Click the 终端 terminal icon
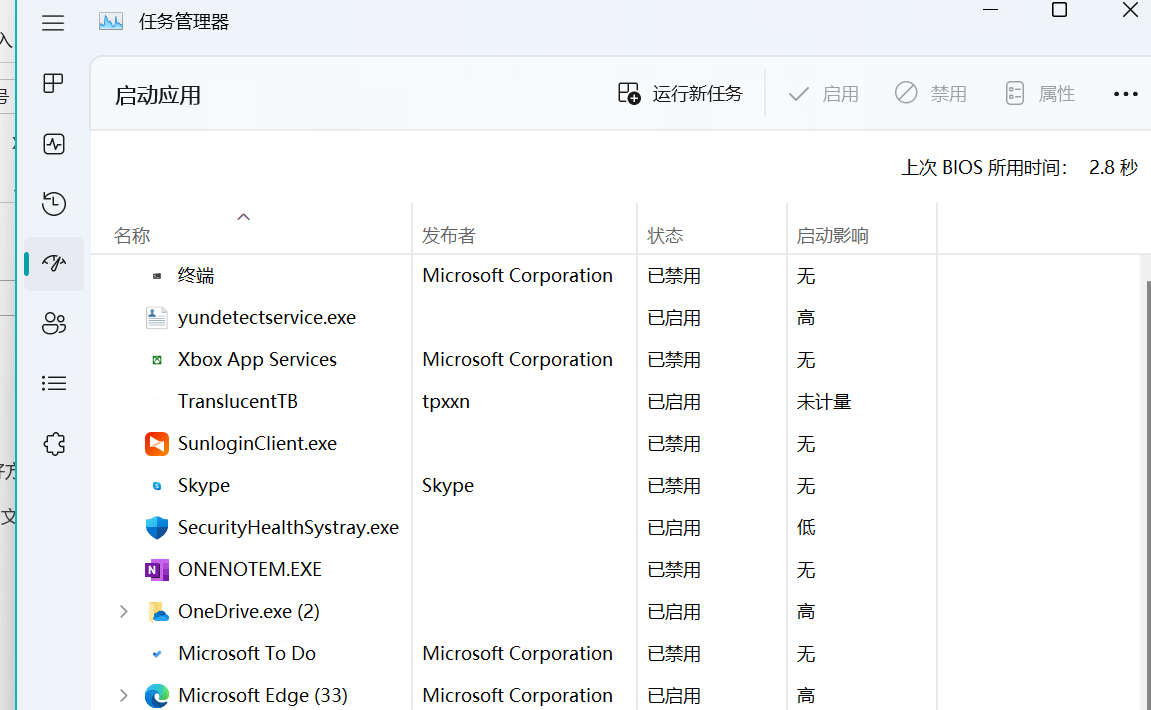The height and width of the screenshot is (710, 1151). [156, 276]
